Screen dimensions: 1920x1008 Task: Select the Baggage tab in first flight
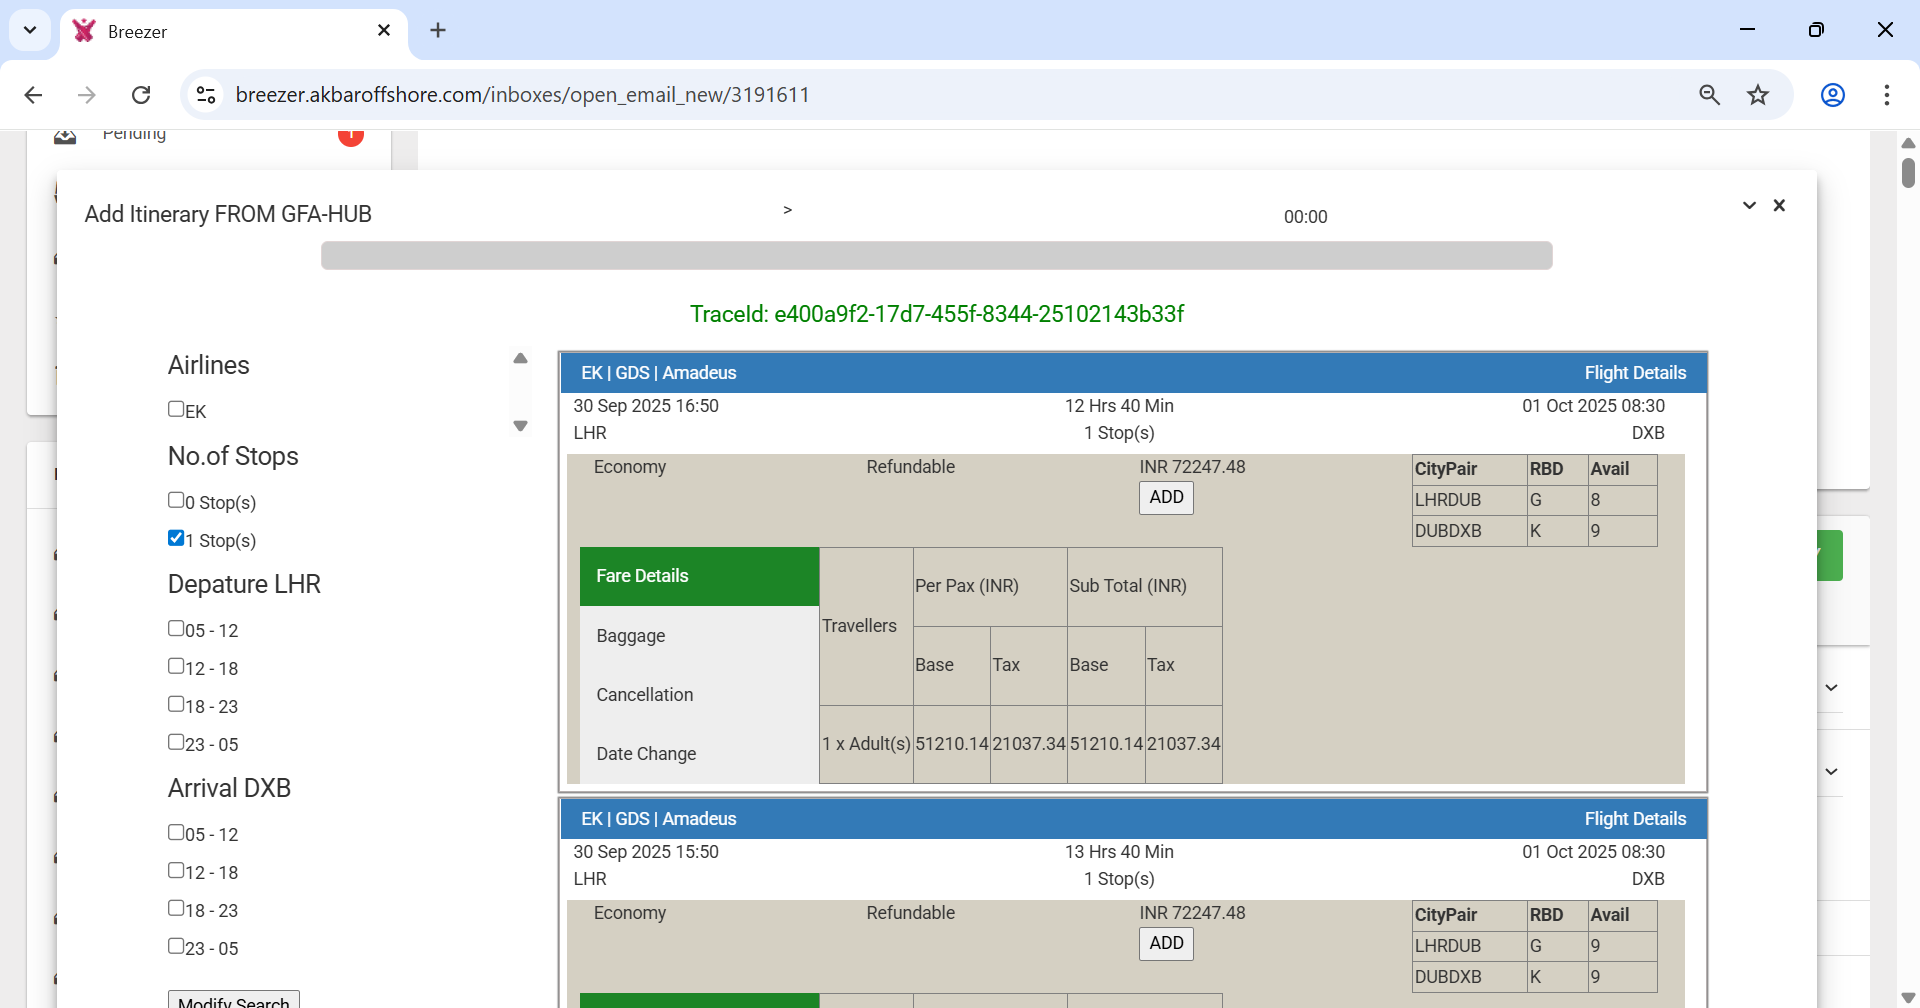pos(631,636)
